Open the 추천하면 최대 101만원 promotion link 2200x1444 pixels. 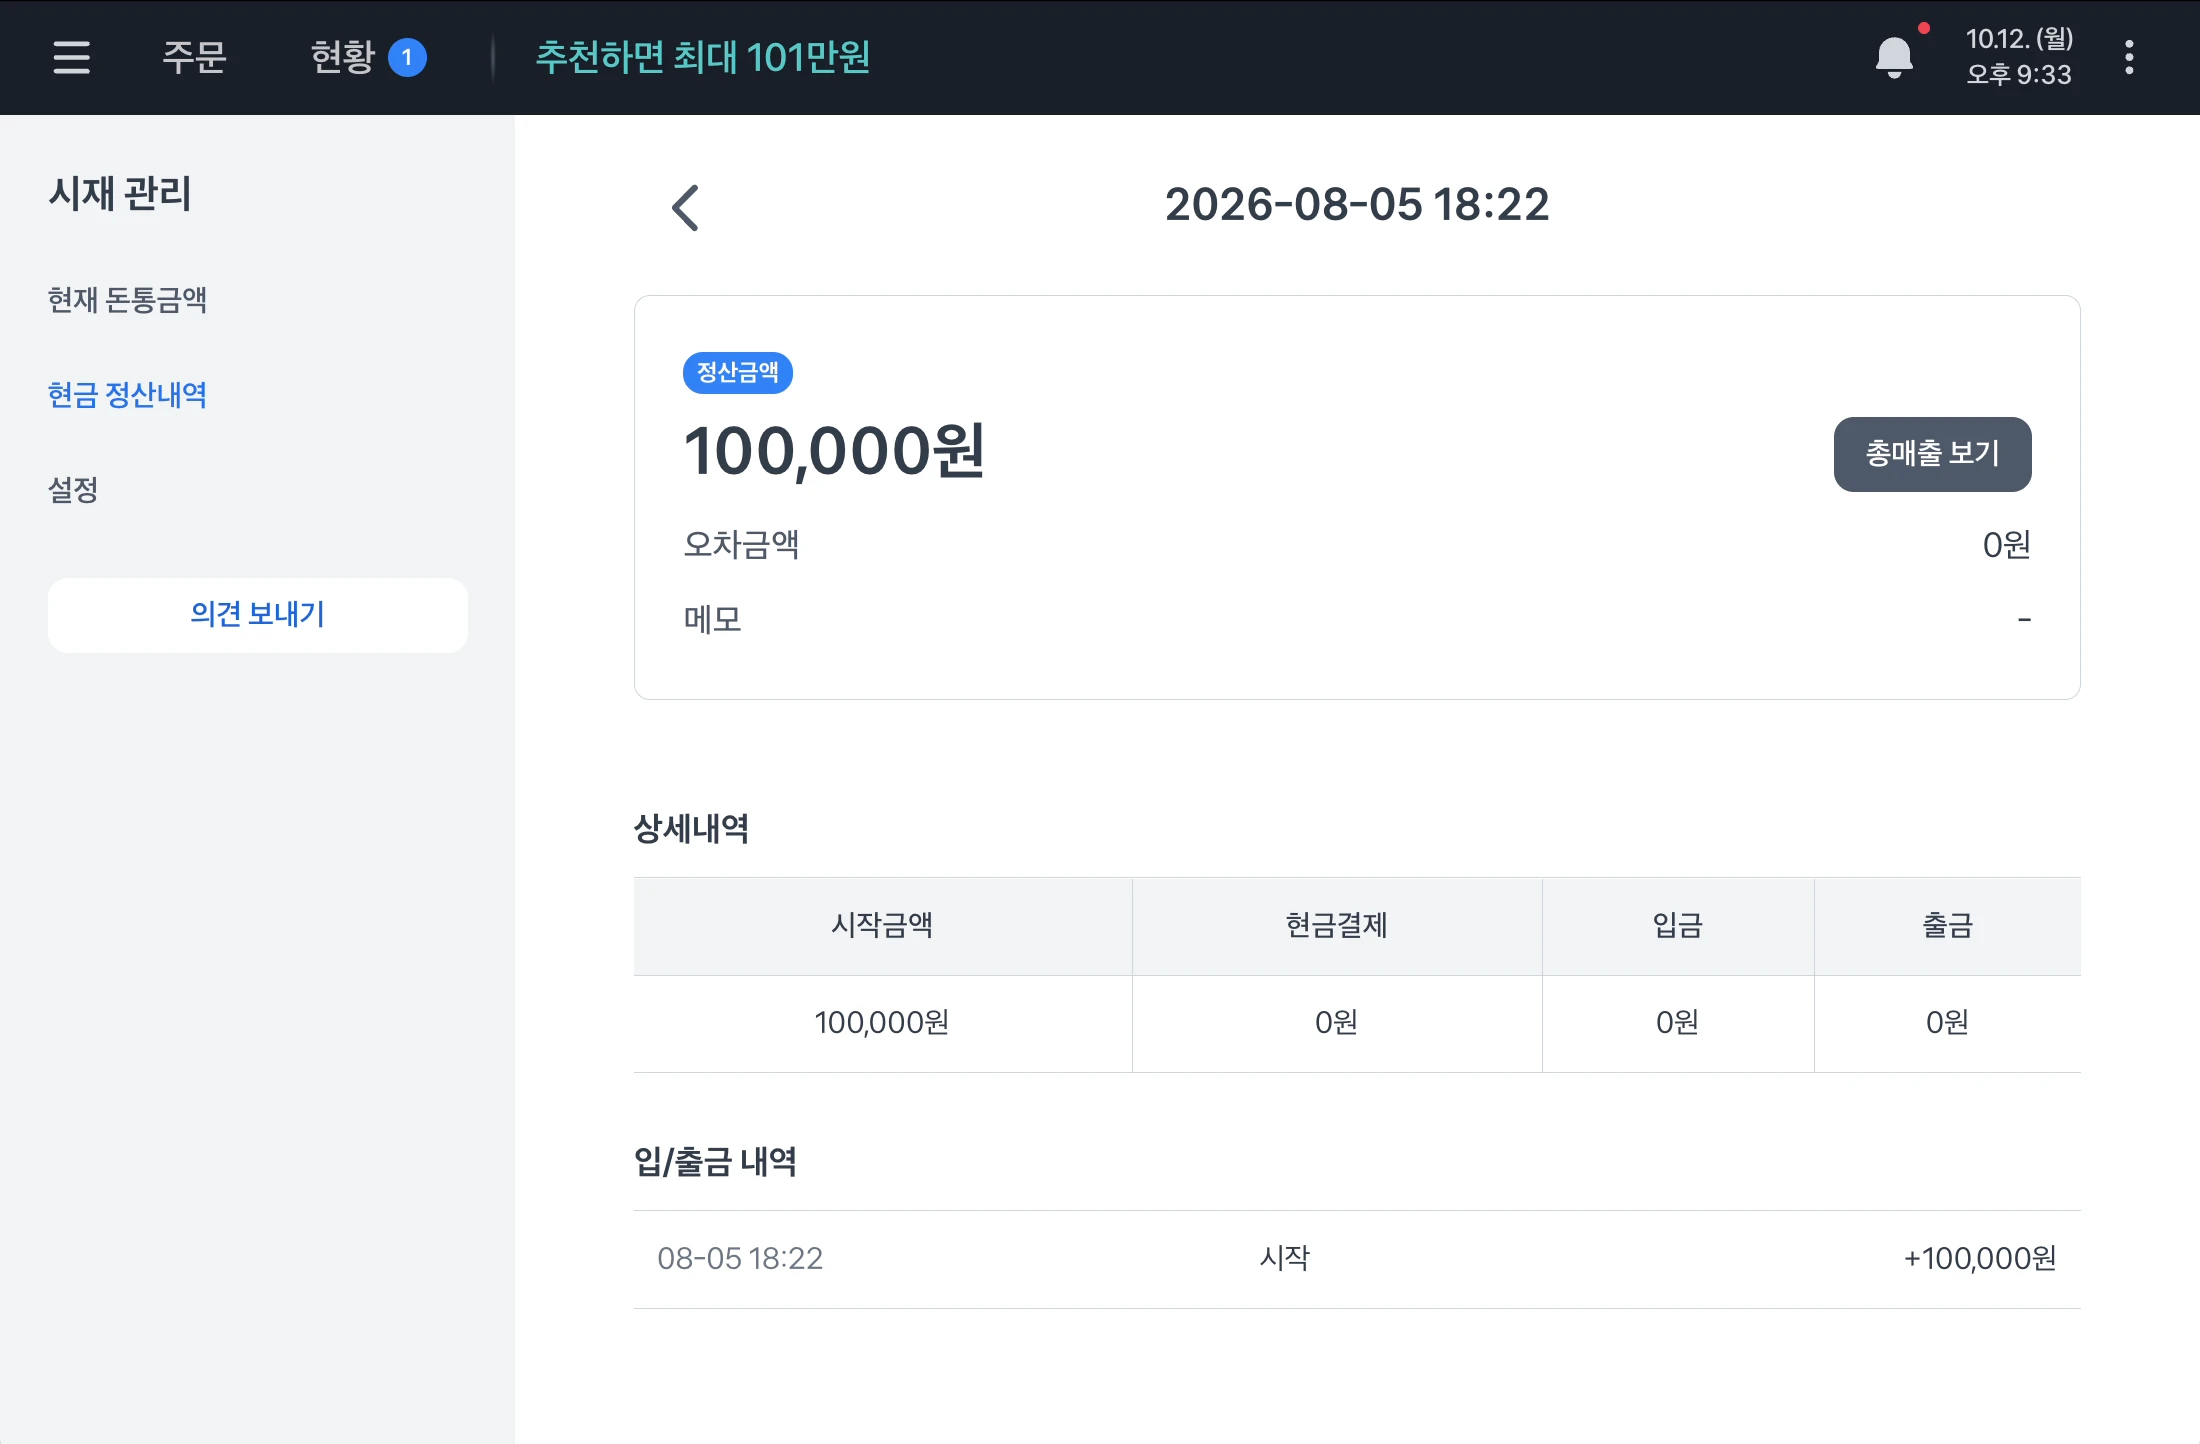(703, 57)
